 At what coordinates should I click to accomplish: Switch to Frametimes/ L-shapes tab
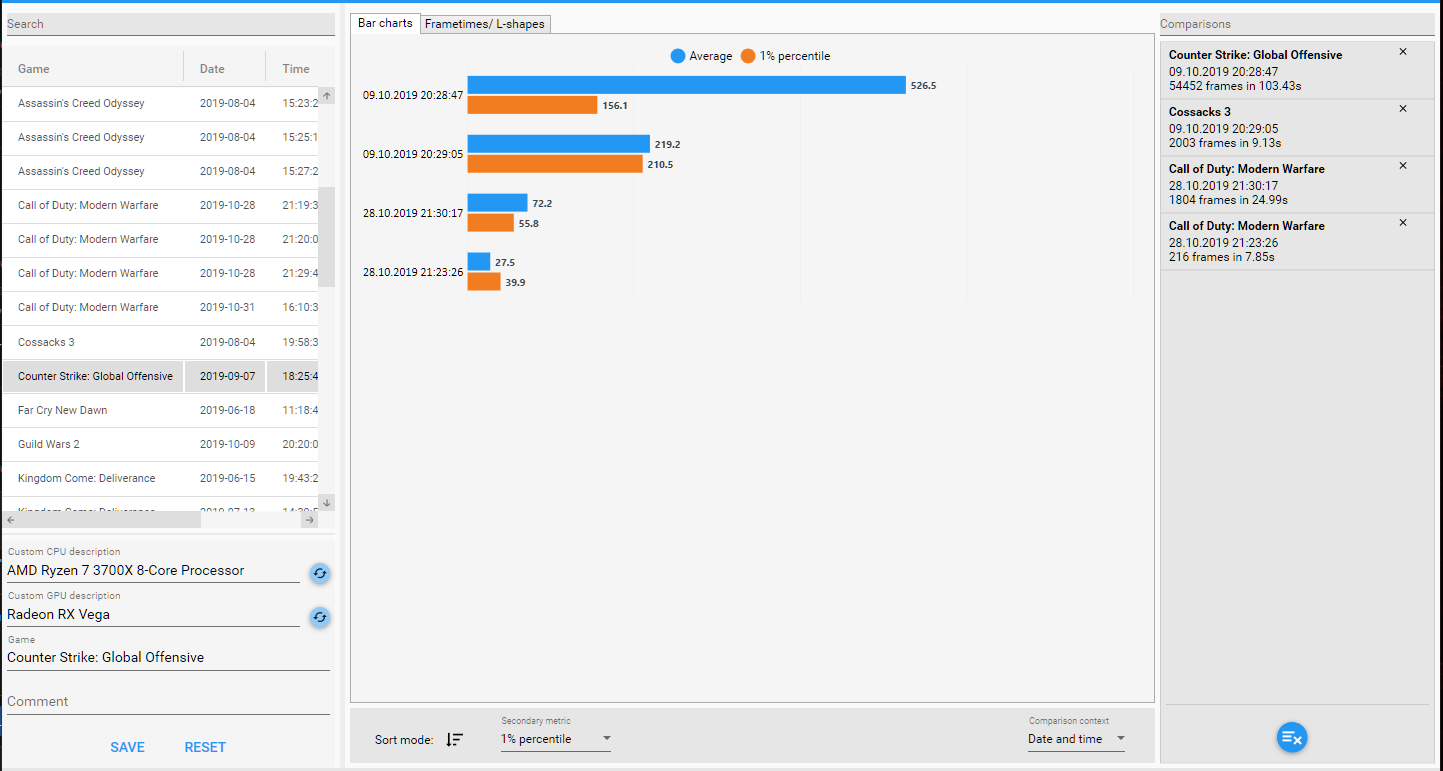click(485, 24)
